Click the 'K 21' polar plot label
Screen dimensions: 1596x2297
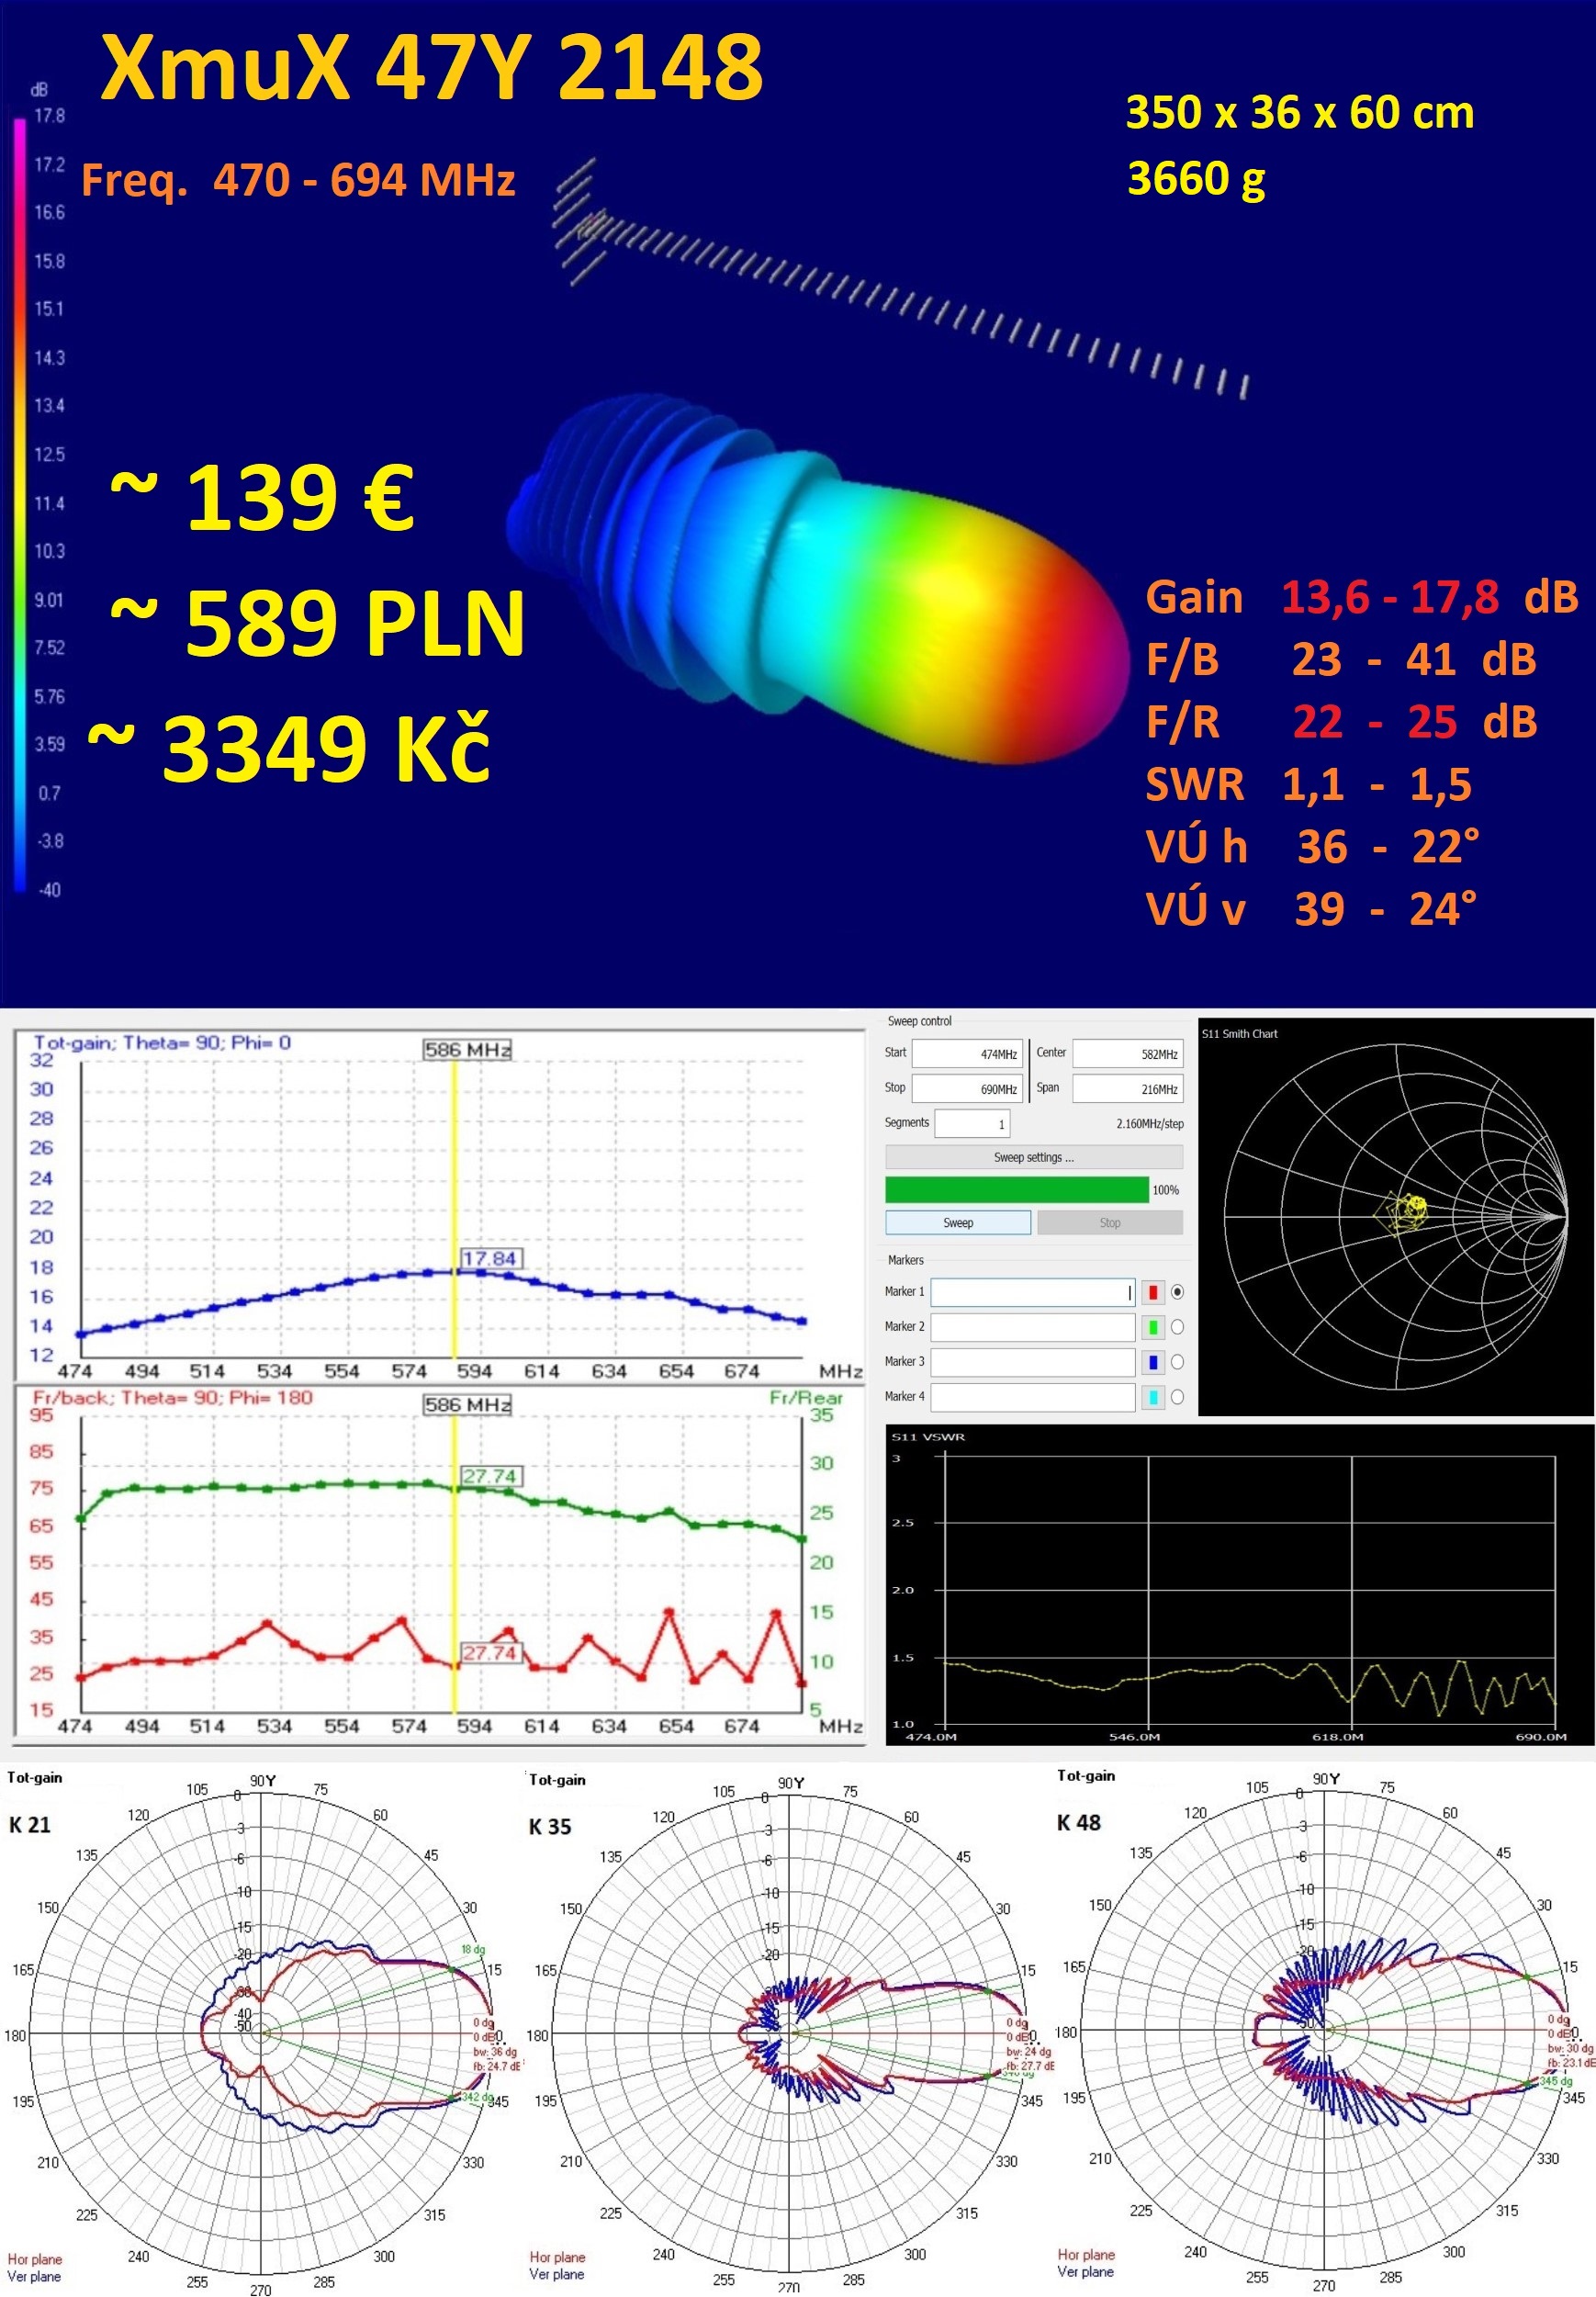tap(29, 1825)
